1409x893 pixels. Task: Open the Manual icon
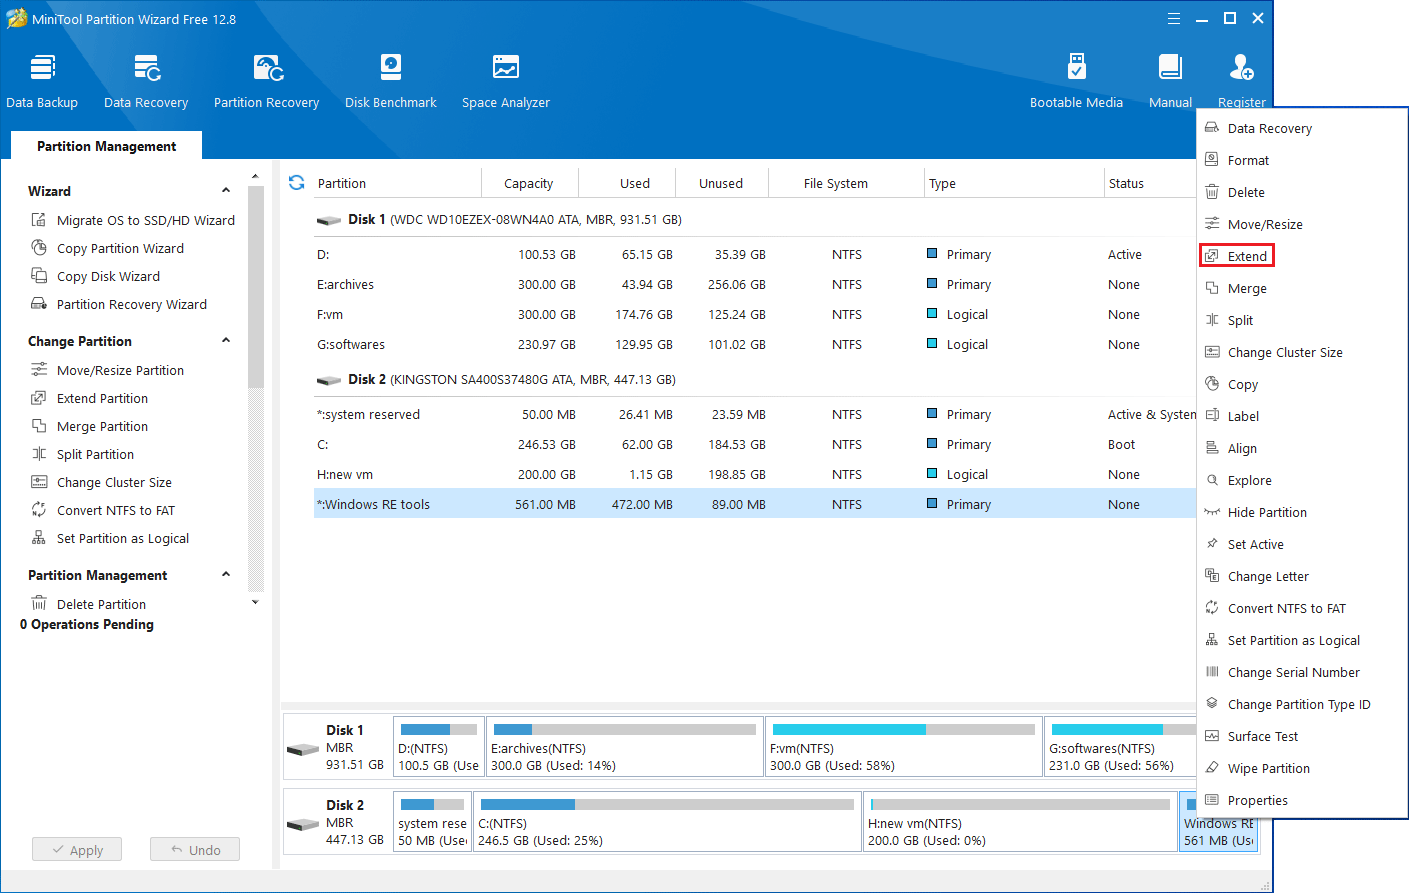1170,68
